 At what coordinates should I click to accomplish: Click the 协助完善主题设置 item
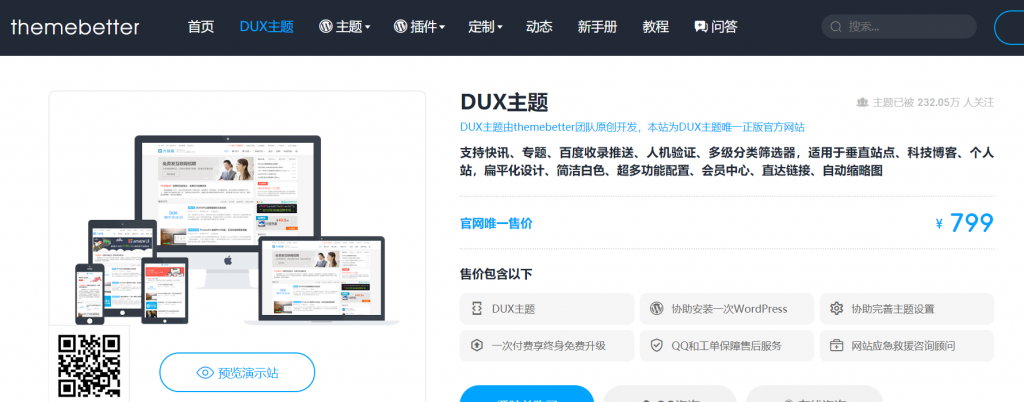point(907,309)
